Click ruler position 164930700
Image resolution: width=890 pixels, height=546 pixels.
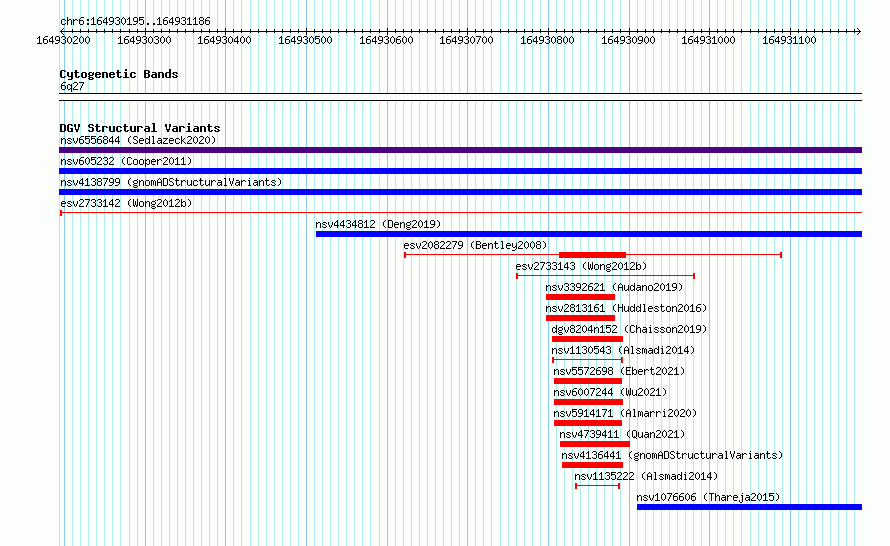[x=467, y=40]
